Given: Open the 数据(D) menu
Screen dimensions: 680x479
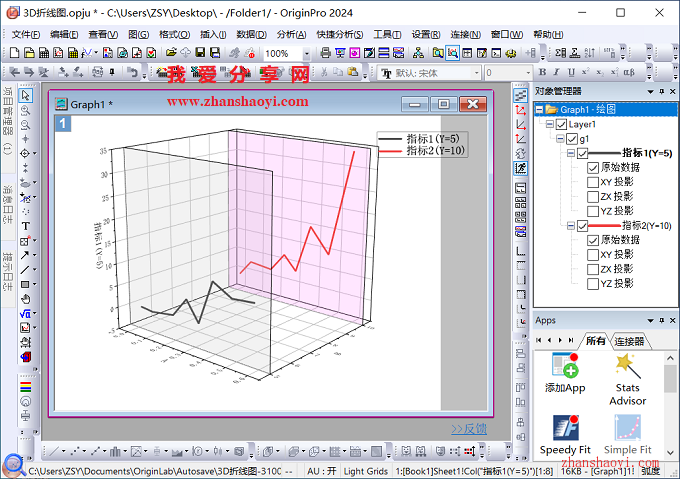Looking at the screenshot, I should tap(252, 35).
